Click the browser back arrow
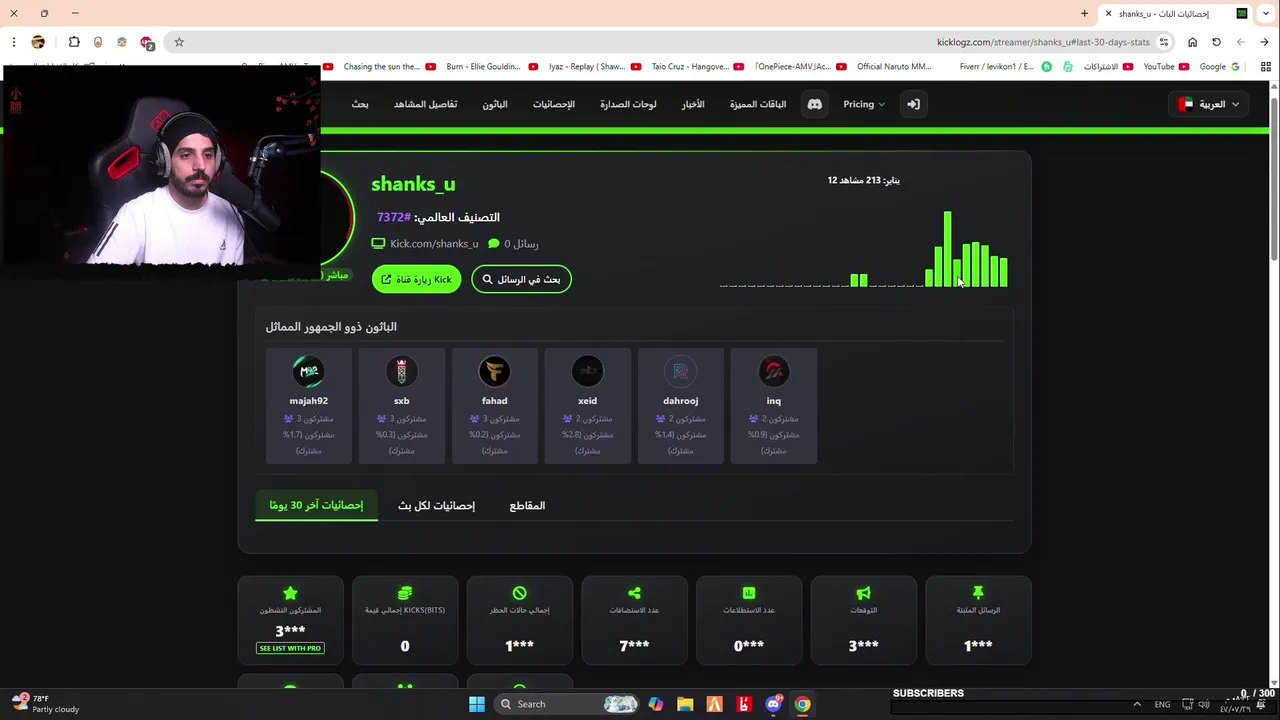The width and height of the screenshot is (1280, 720). [x=1264, y=42]
